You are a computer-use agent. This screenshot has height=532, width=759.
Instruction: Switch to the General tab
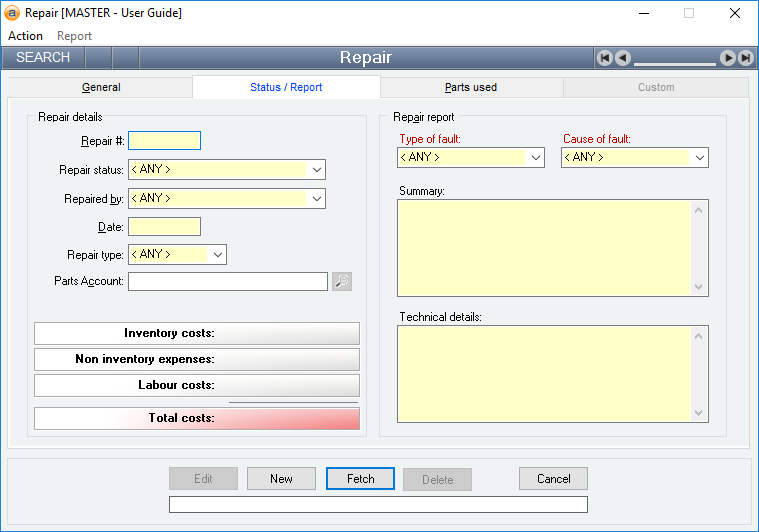tap(101, 87)
